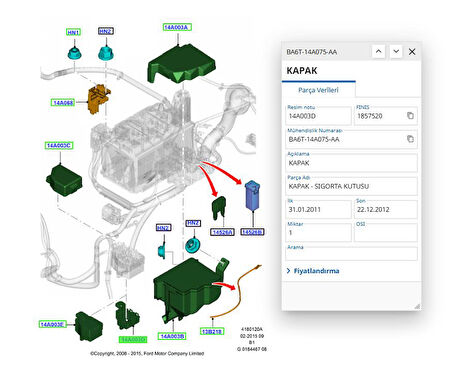Click the panel title BA6T-14A075-AA
452x373 pixels.
coord(312,52)
